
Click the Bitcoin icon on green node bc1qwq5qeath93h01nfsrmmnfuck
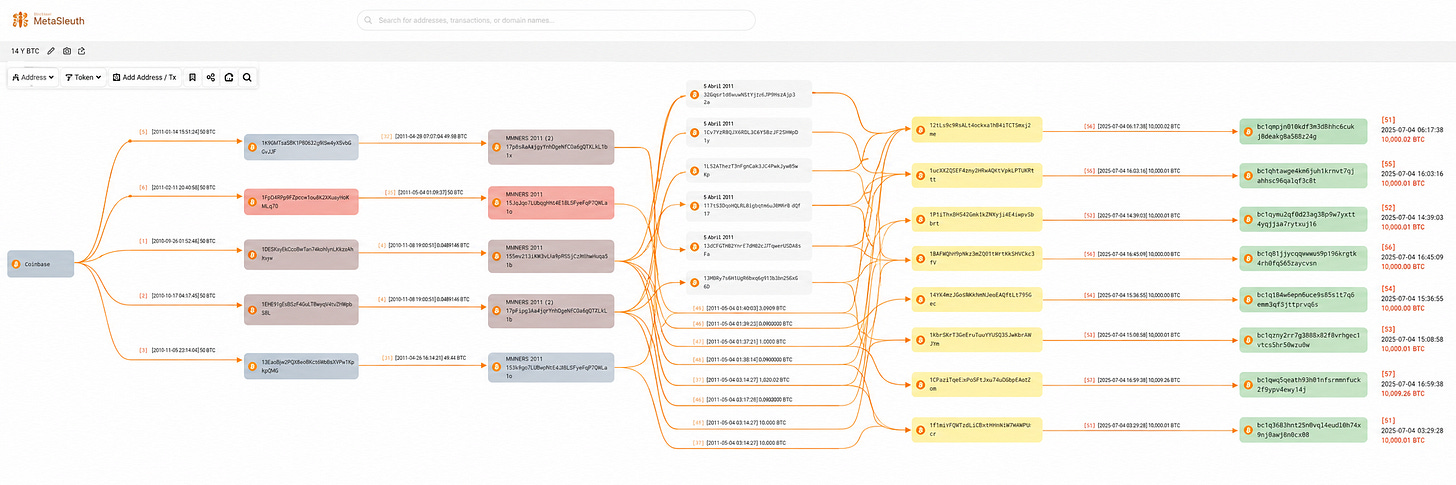point(1247,386)
